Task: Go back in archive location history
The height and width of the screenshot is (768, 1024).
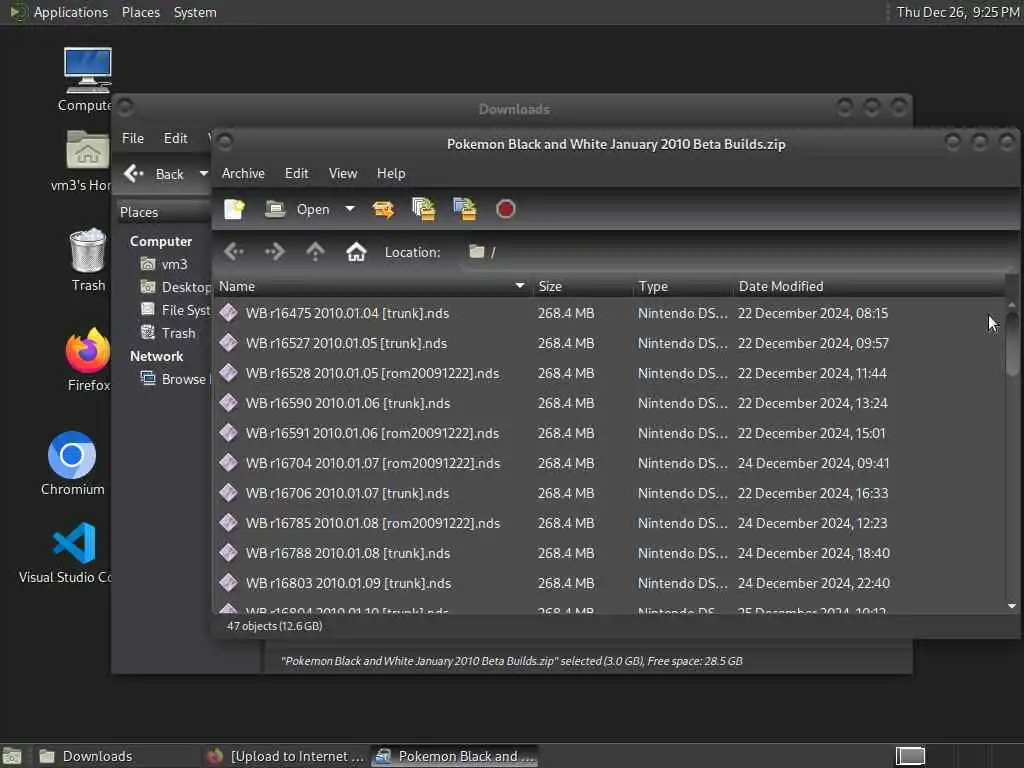Action: pos(234,251)
